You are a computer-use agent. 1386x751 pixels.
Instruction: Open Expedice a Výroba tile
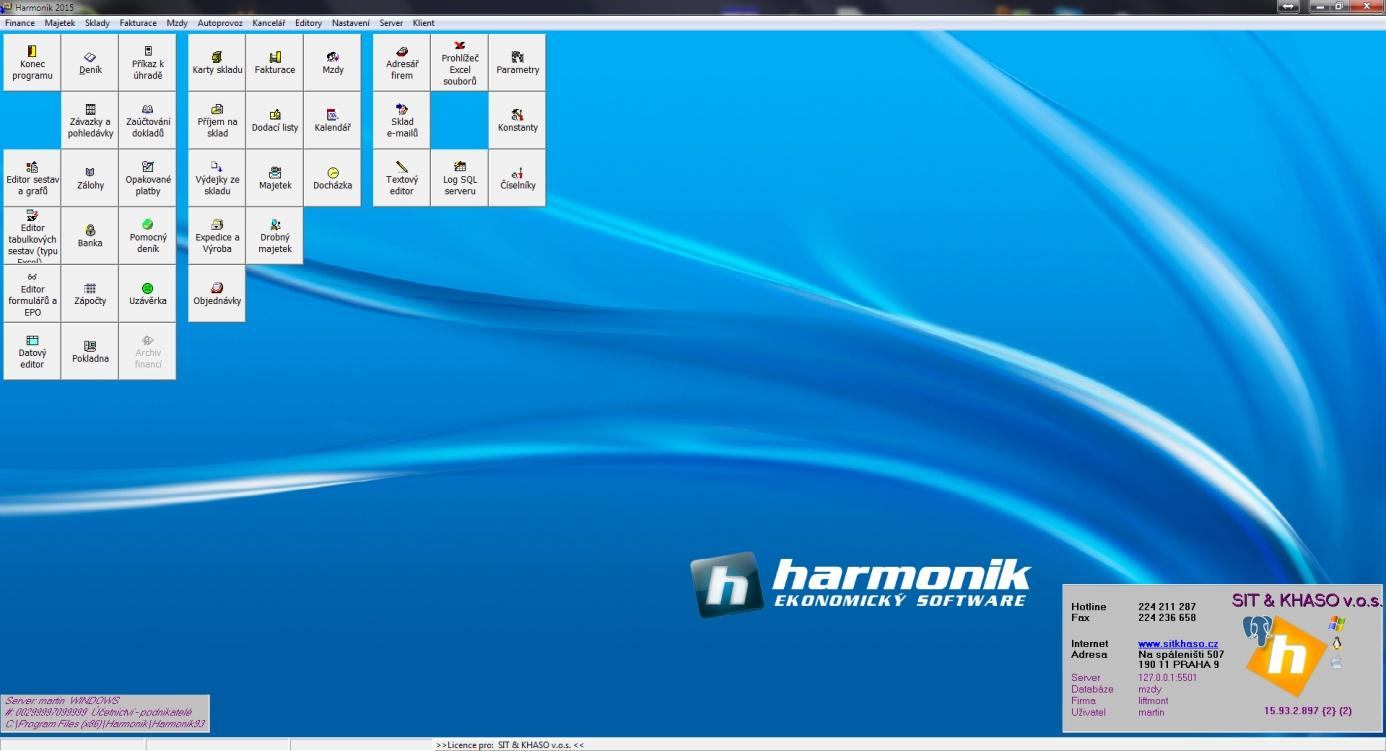[x=217, y=236]
